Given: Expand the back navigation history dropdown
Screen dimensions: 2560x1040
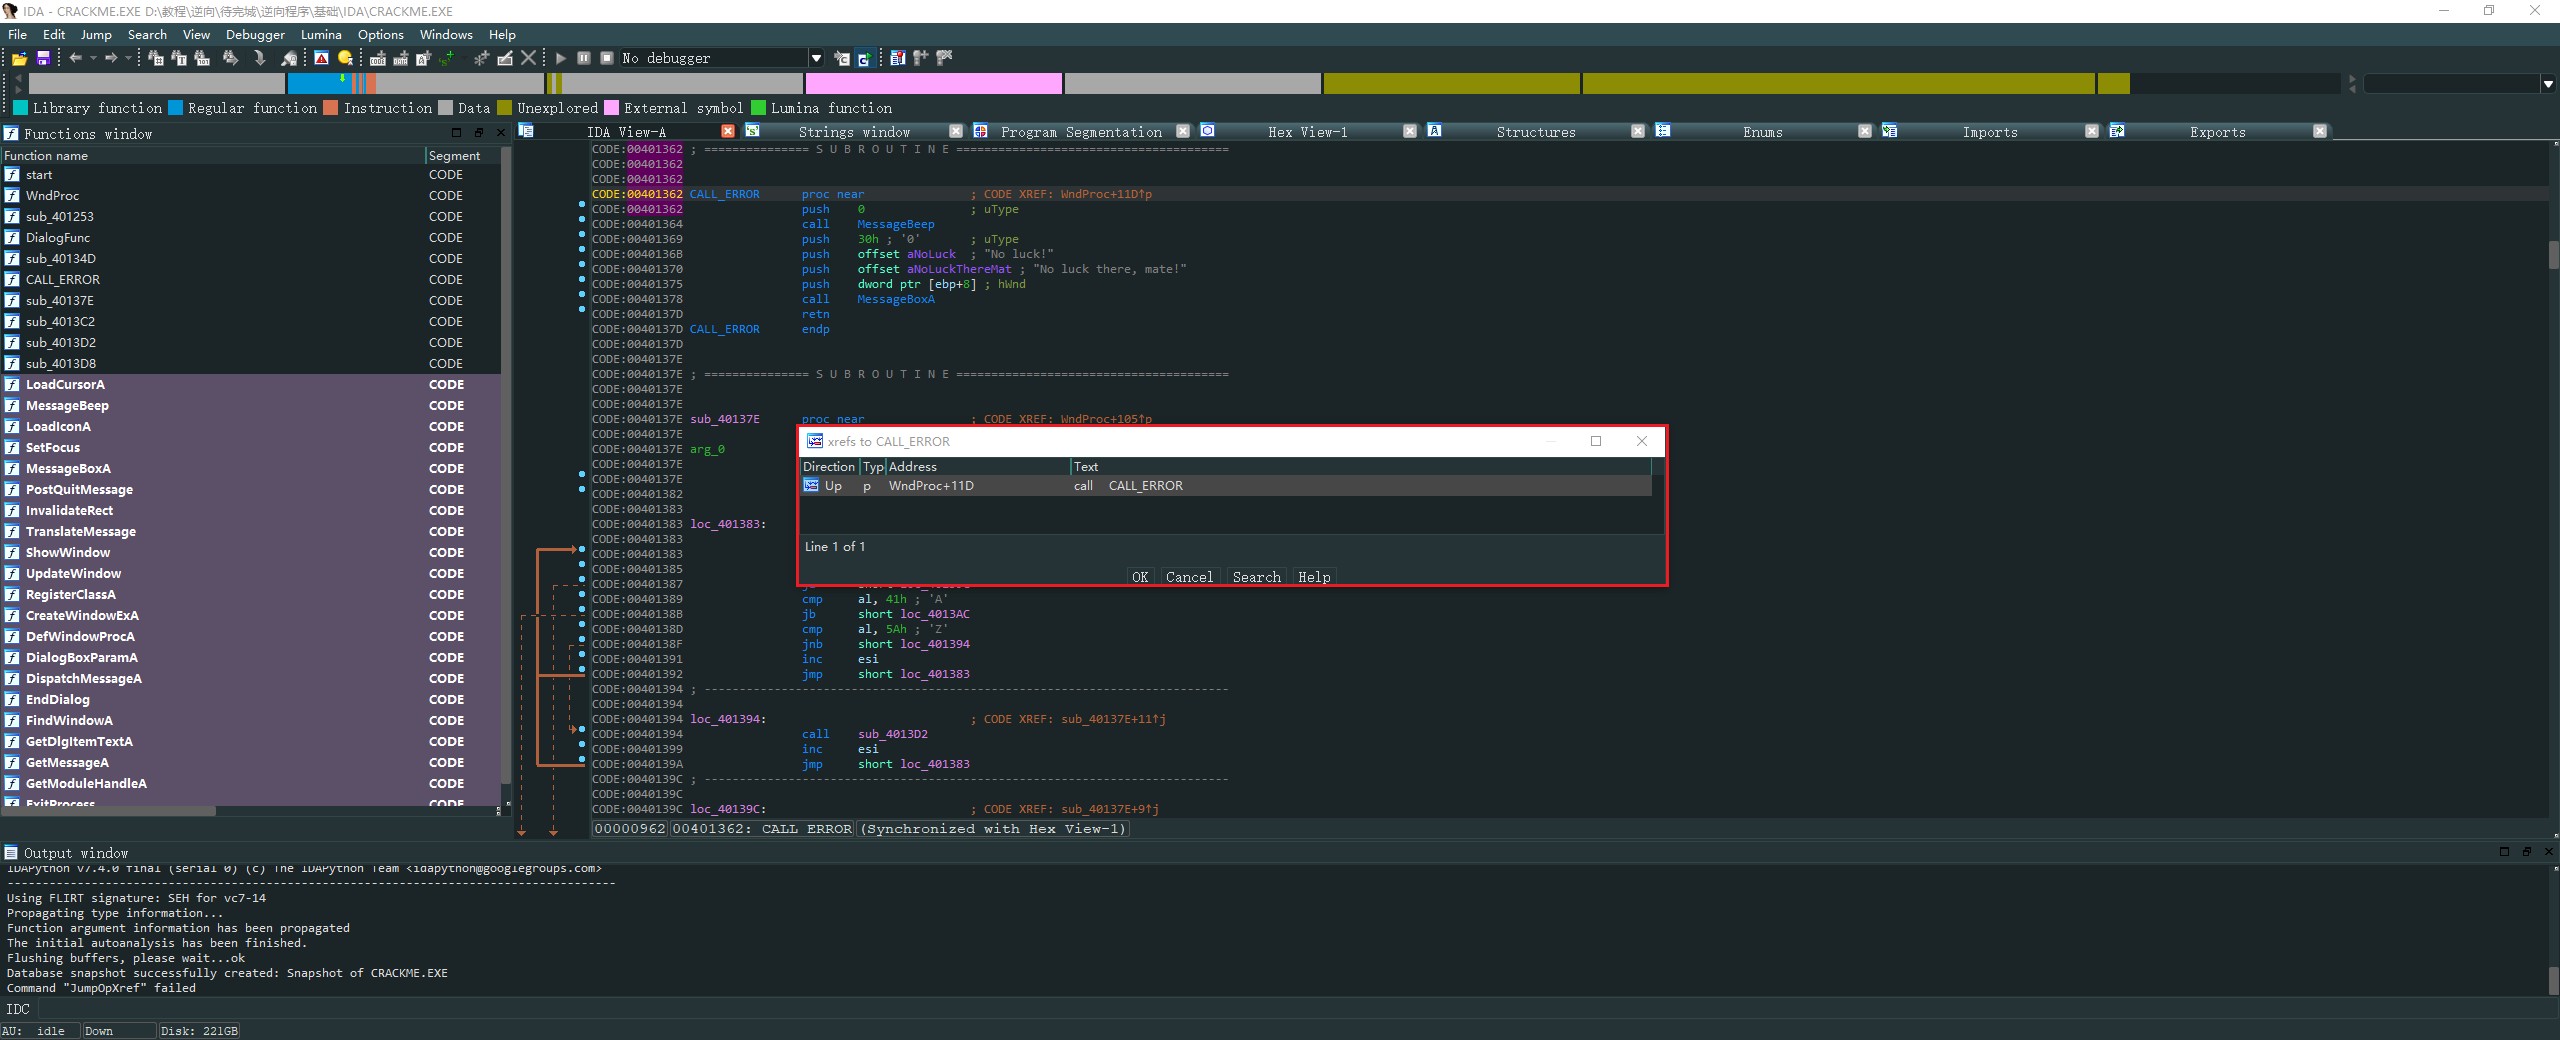Looking at the screenshot, I should (x=93, y=59).
